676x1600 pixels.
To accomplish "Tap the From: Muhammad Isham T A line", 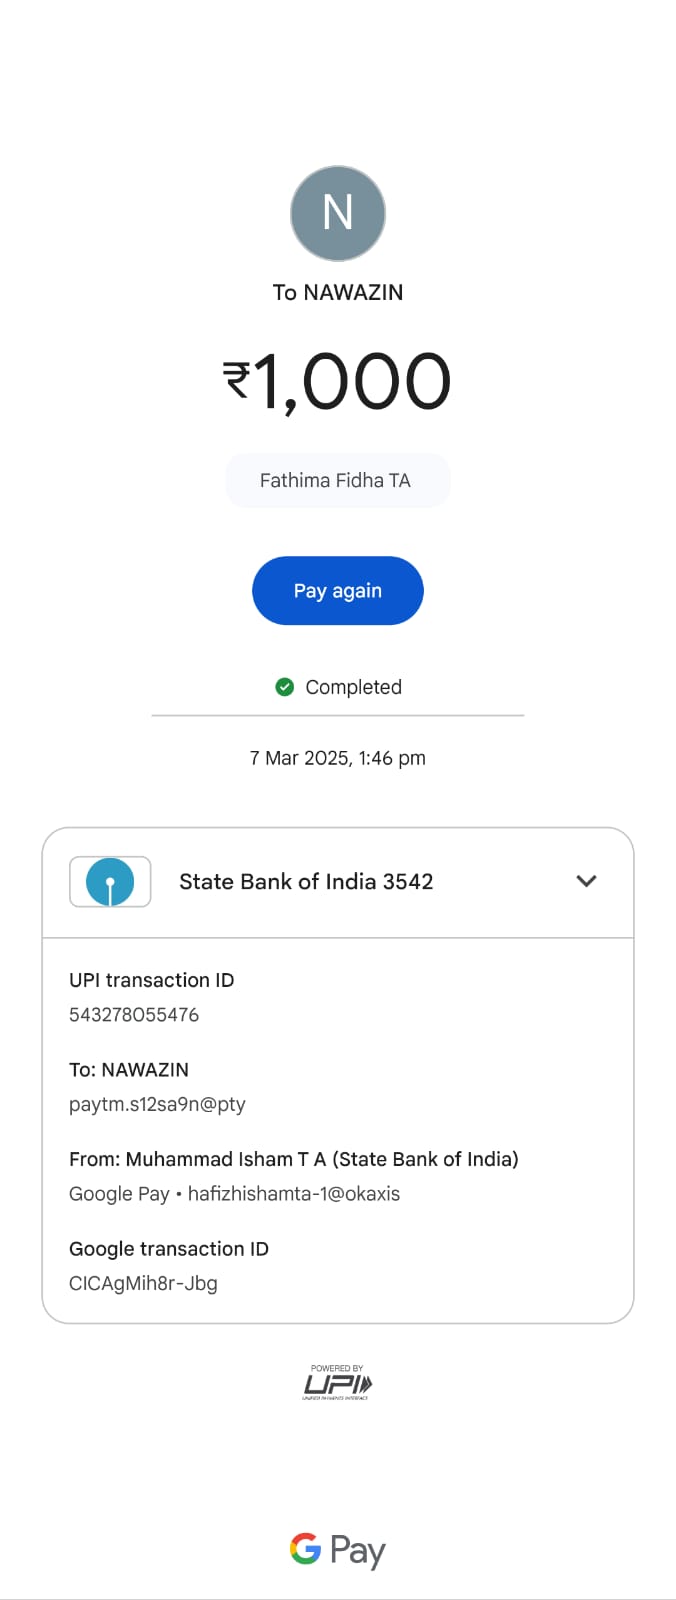I will coord(293,1159).
